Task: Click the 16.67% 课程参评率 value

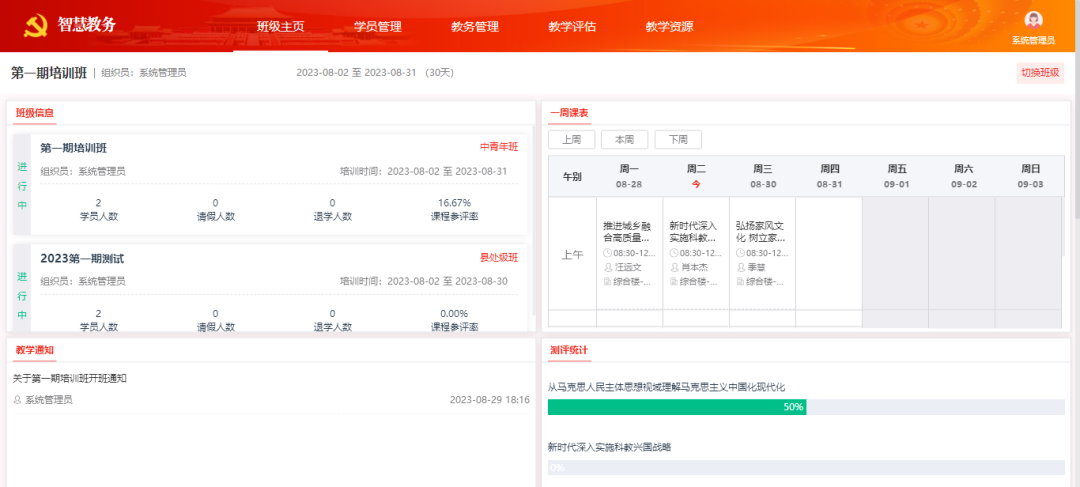Action: tap(455, 203)
